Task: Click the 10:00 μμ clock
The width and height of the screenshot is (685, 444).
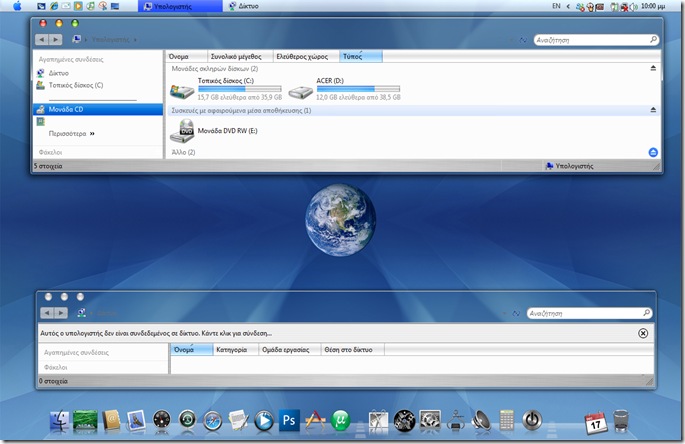Action: [653, 6]
